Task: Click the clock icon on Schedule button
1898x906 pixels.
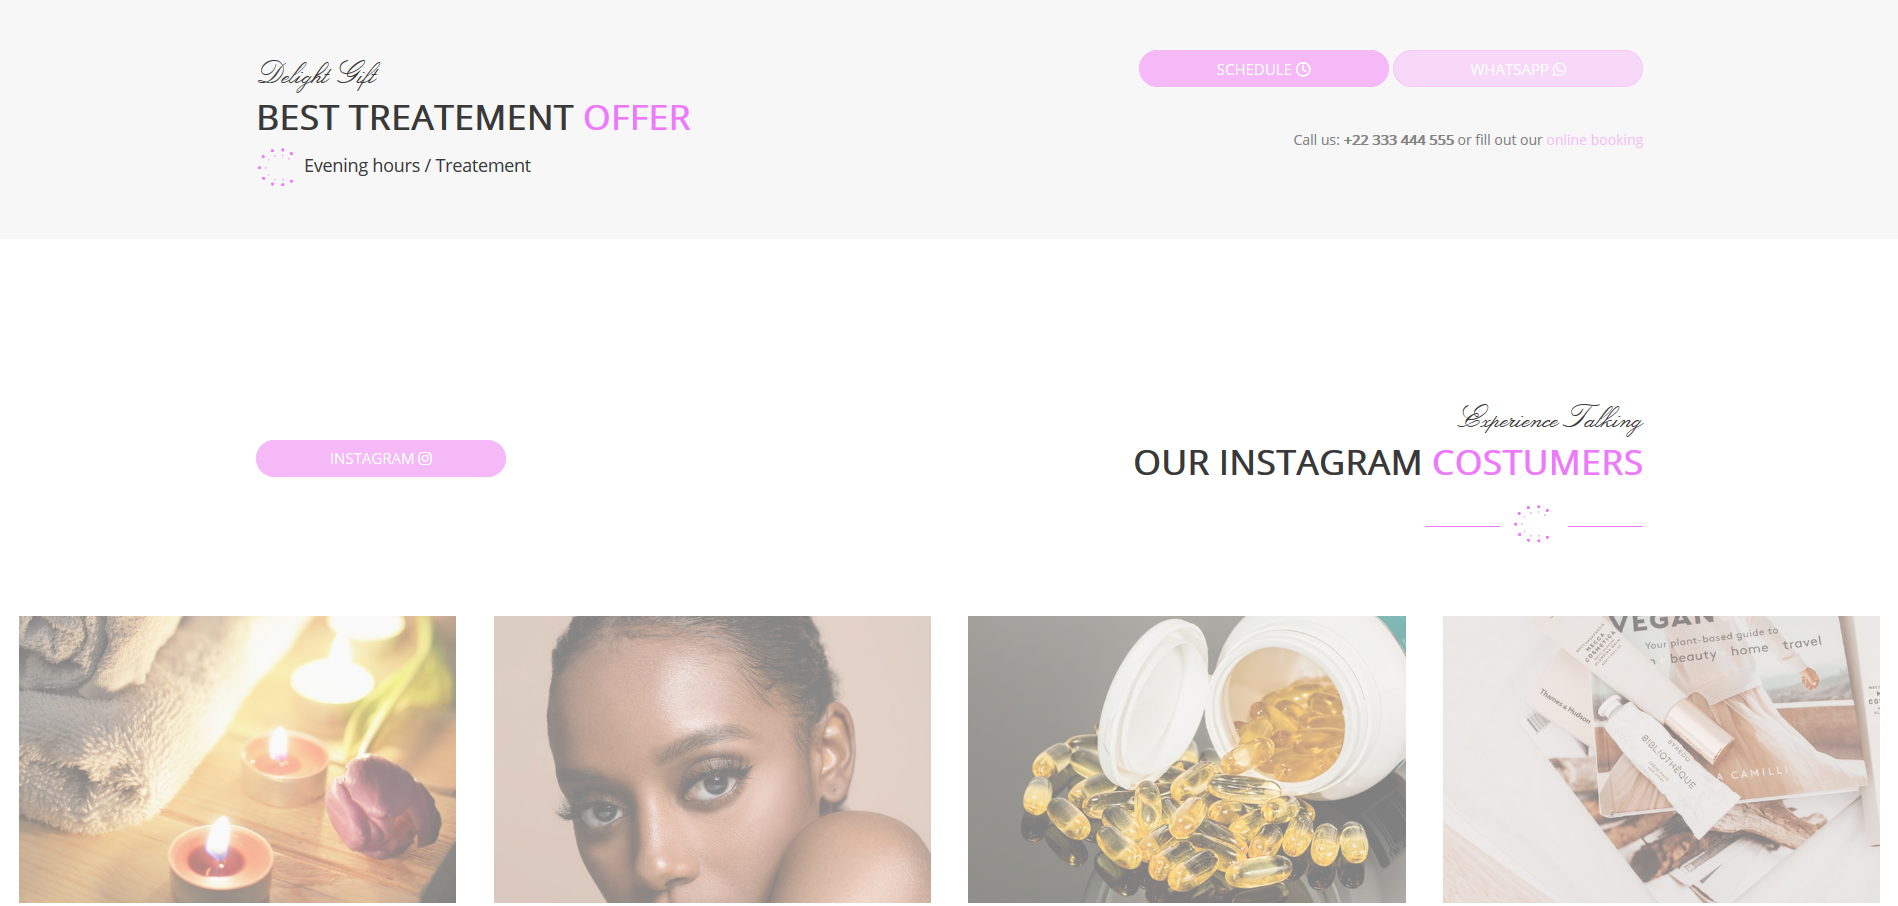Action: pyautogui.click(x=1303, y=69)
